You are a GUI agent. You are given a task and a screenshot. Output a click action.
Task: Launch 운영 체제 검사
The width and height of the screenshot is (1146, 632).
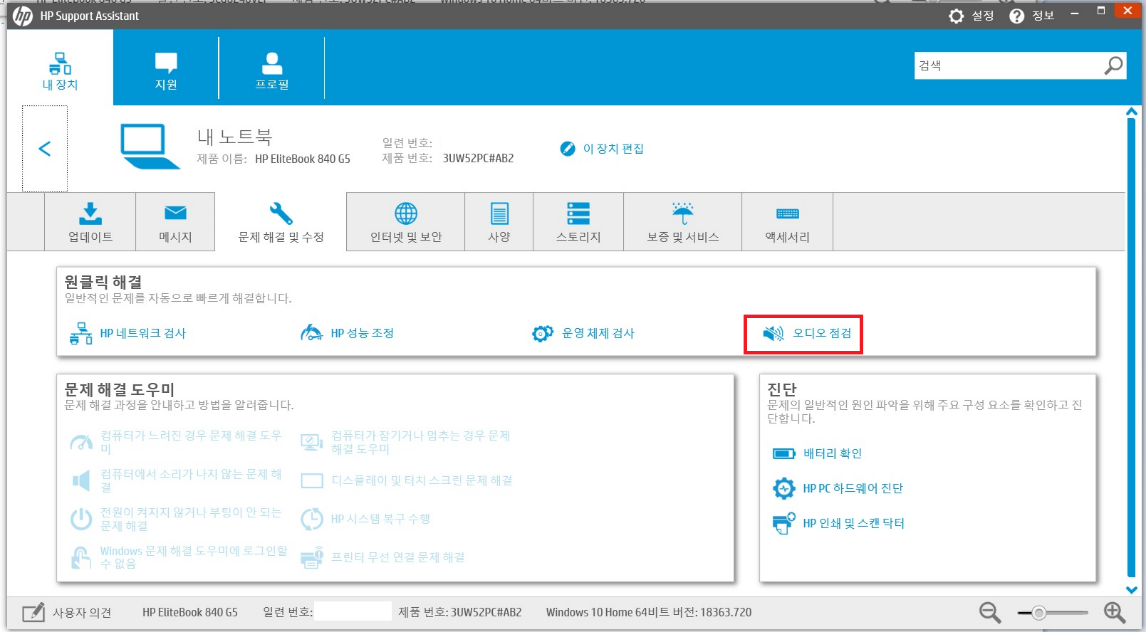[598, 334]
